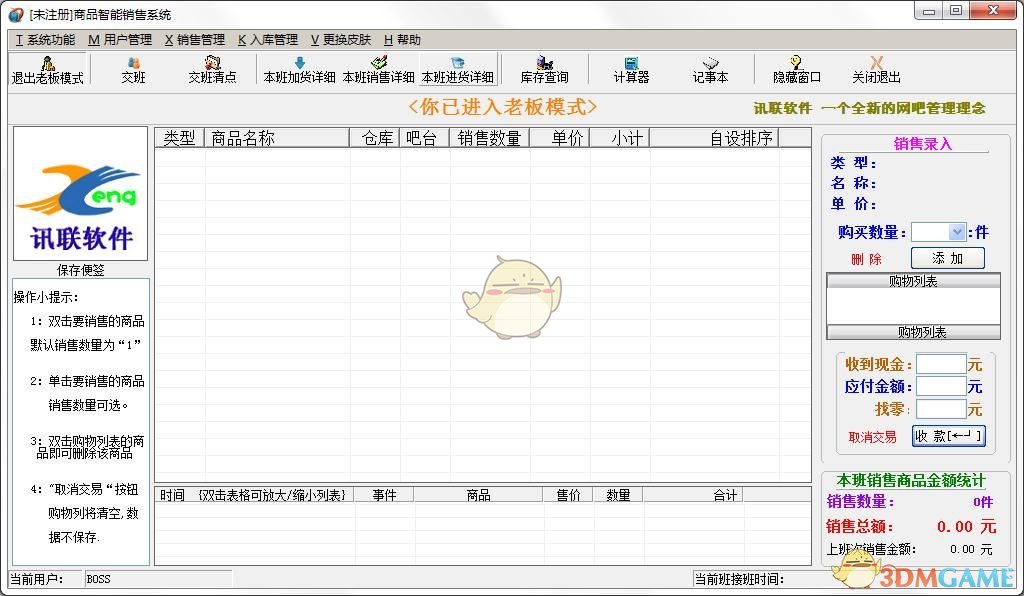Open the 入库管理 menu
This screenshot has height=596, width=1024.
(x=268, y=40)
